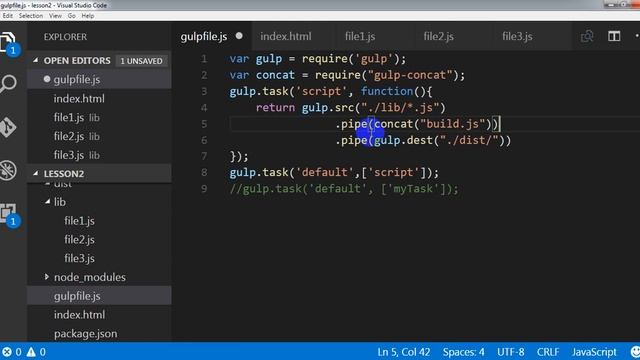Select file2.js lib in Open Editors list
The width and height of the screenshot is (640, 360).
pyautogui.click(x=99, y=136)
